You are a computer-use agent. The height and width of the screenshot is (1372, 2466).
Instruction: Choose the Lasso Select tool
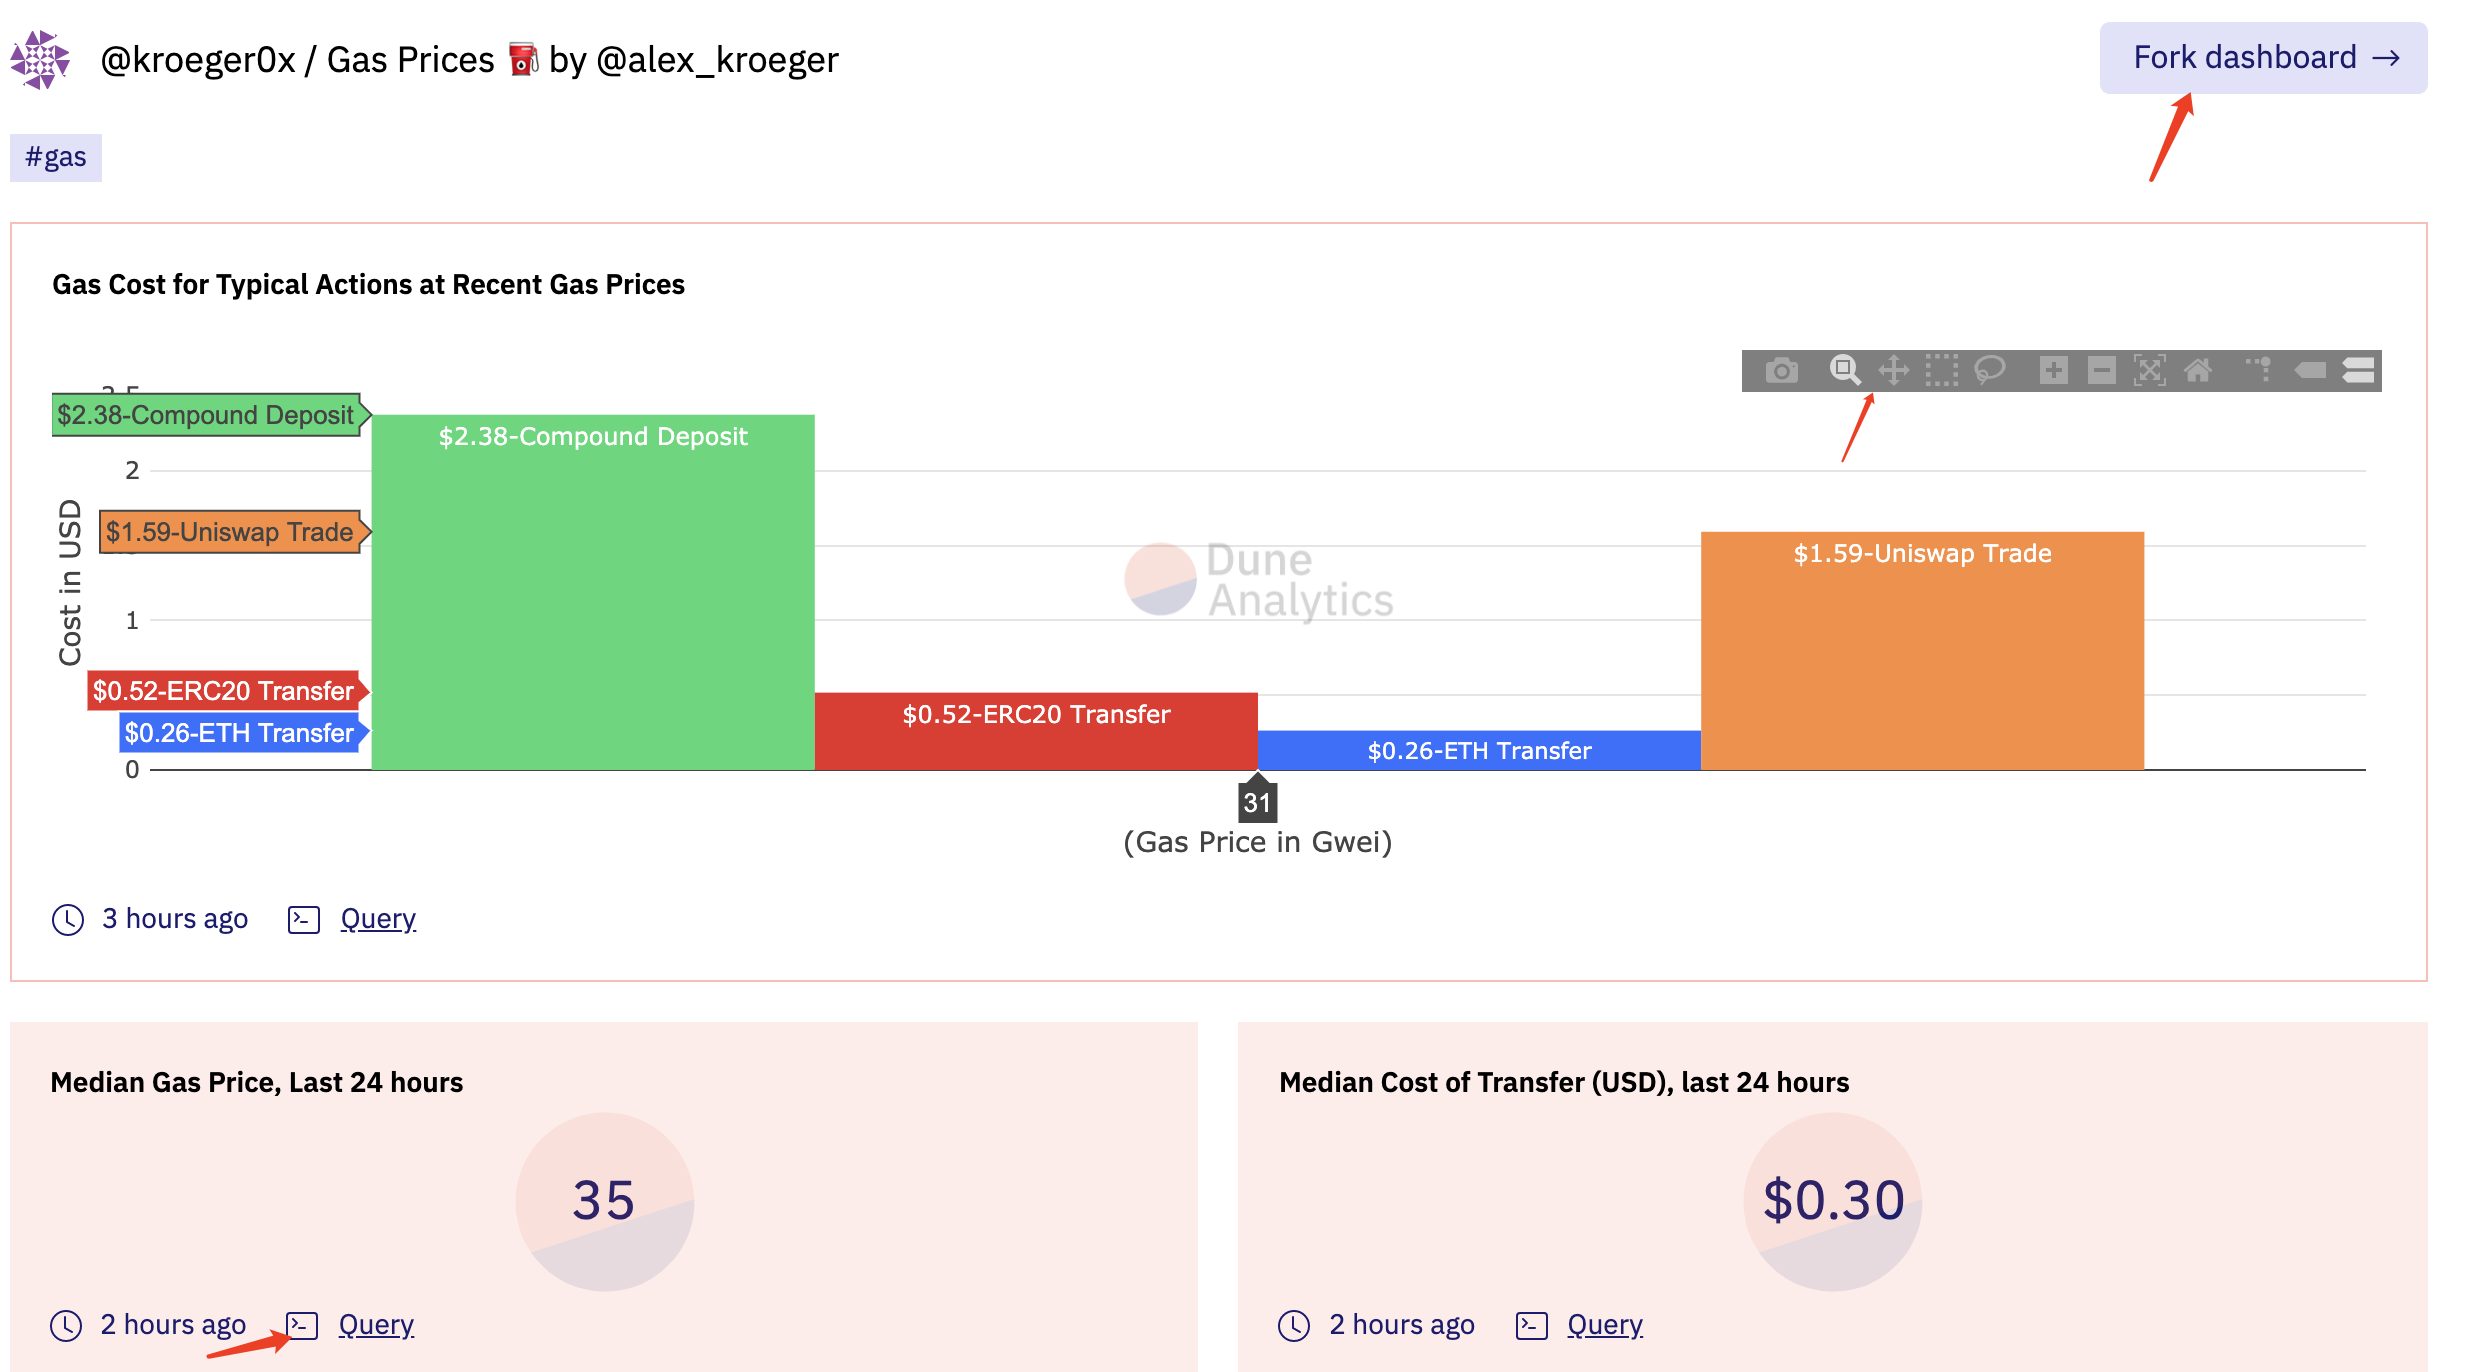(x=1989, y=371)
